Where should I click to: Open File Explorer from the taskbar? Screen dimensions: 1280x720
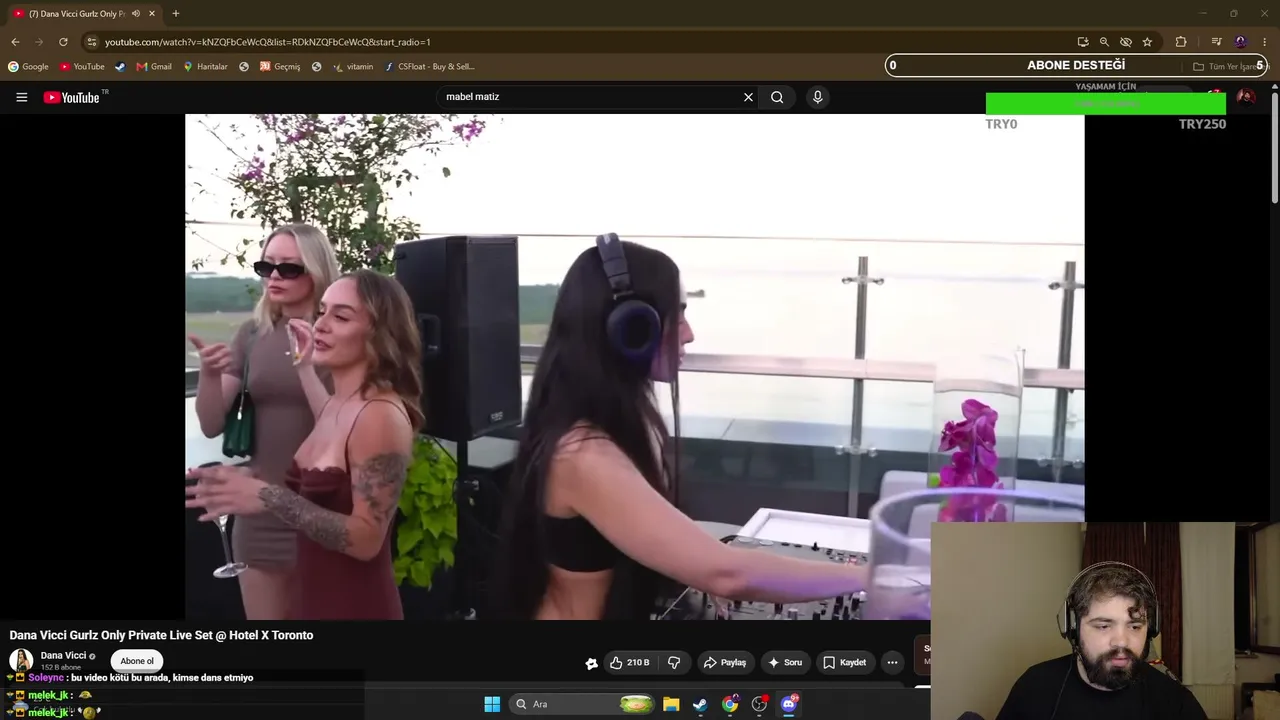coord(671,704)
